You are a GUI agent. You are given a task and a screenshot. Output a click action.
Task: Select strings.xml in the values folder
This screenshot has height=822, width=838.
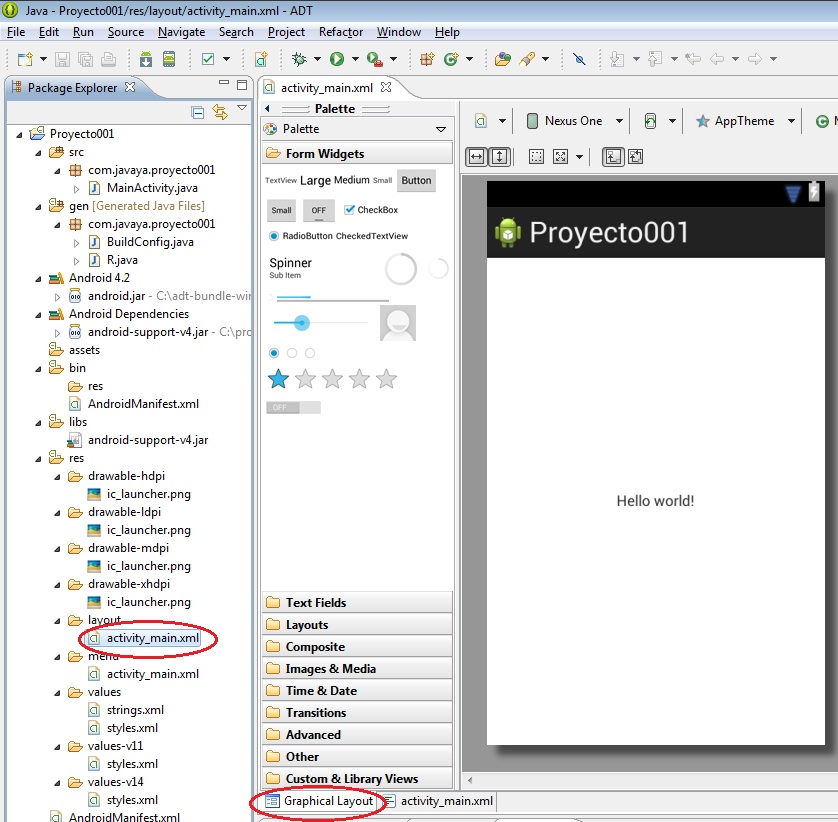pyautogui.click(x=135, y=710)
